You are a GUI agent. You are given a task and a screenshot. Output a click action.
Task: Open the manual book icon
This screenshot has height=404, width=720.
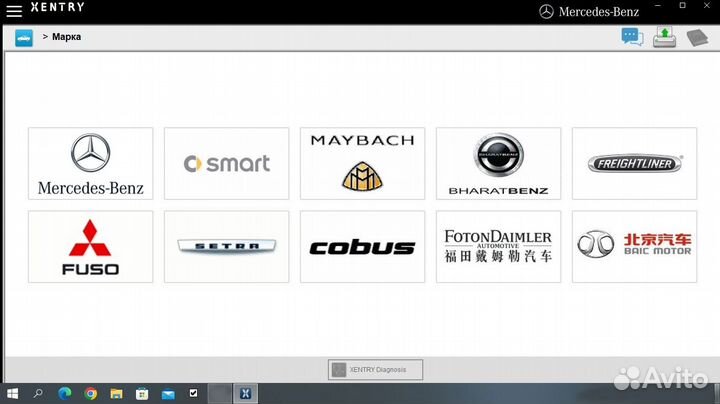[x=697, y=38]
